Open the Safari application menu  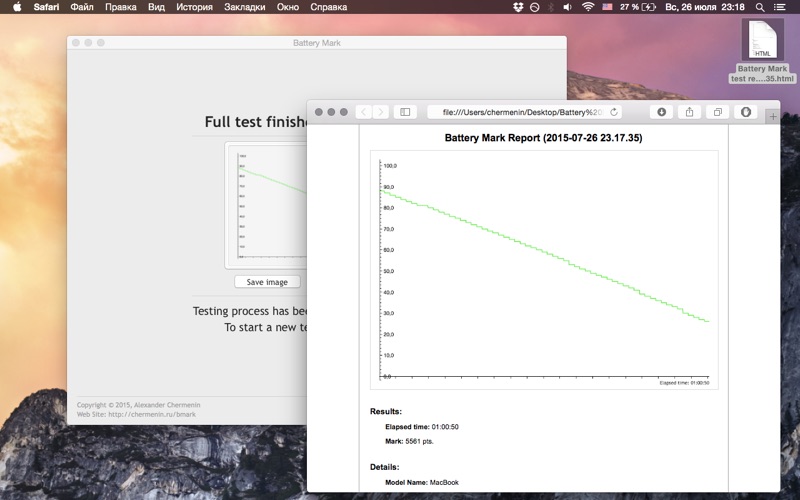46,7
